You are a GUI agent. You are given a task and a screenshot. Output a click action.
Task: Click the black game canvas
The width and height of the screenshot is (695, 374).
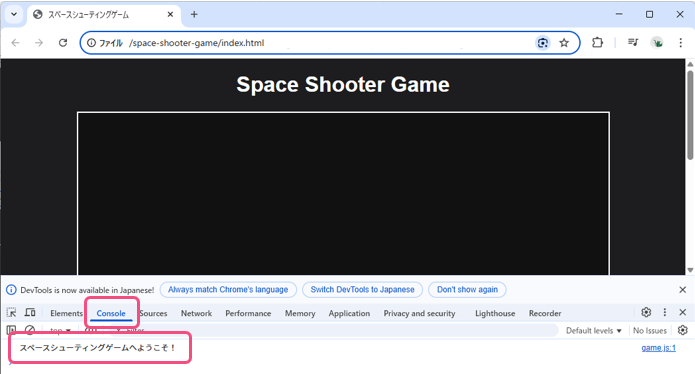coord(343,194)
